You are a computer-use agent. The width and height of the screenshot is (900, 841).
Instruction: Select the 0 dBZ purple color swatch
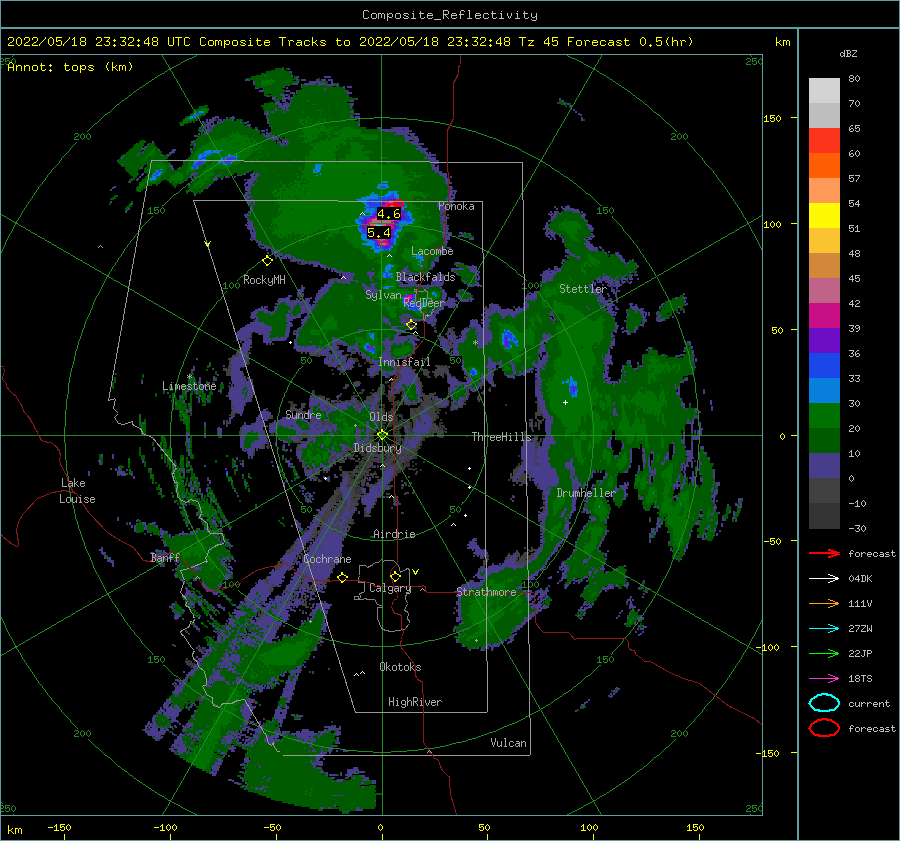824,465
